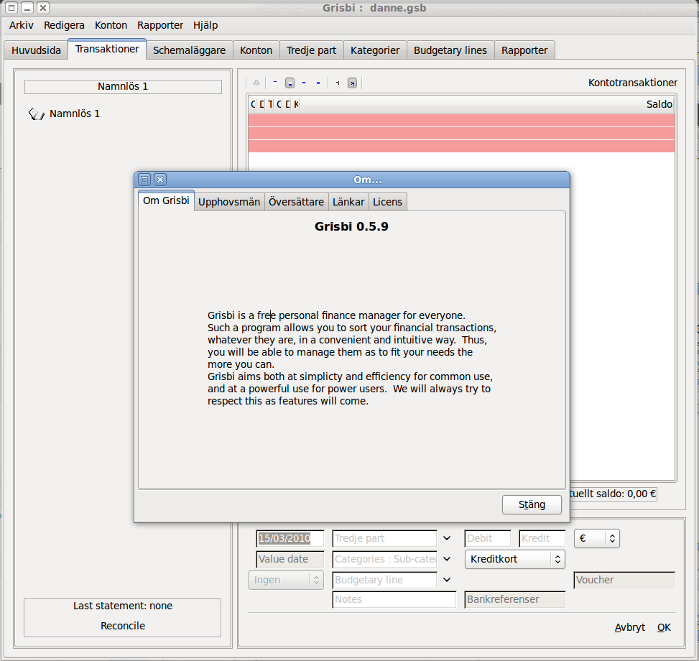Open the Översättare tab in dialog

pos(296,202)
